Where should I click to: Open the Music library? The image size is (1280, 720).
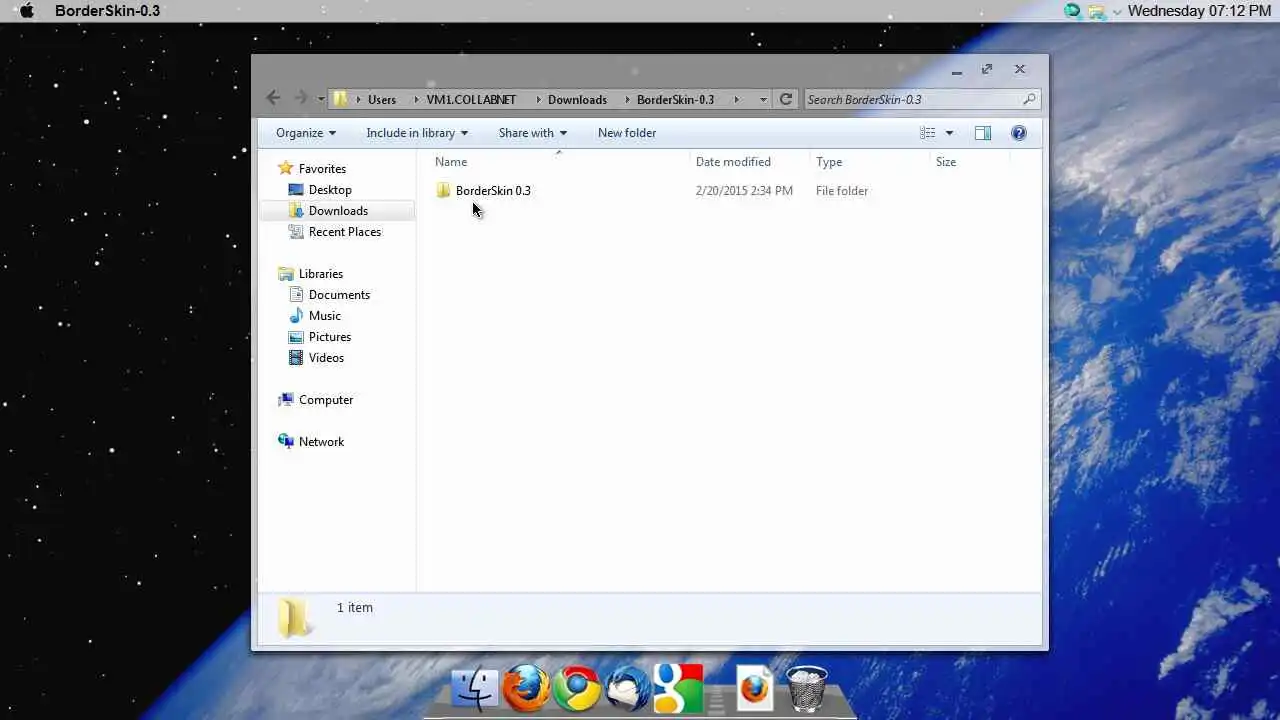[x=325, y=316]
